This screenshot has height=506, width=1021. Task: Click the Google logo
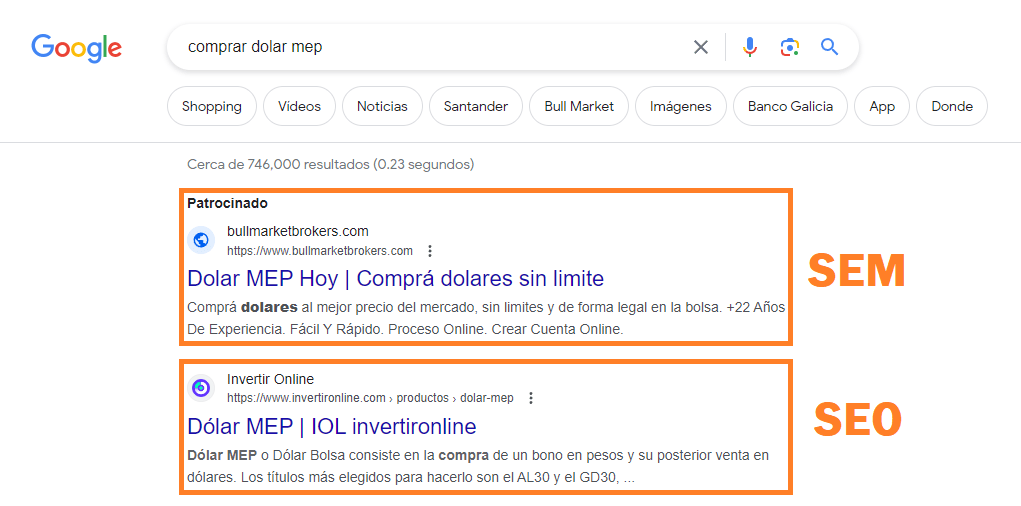click(x=76, y=47)
